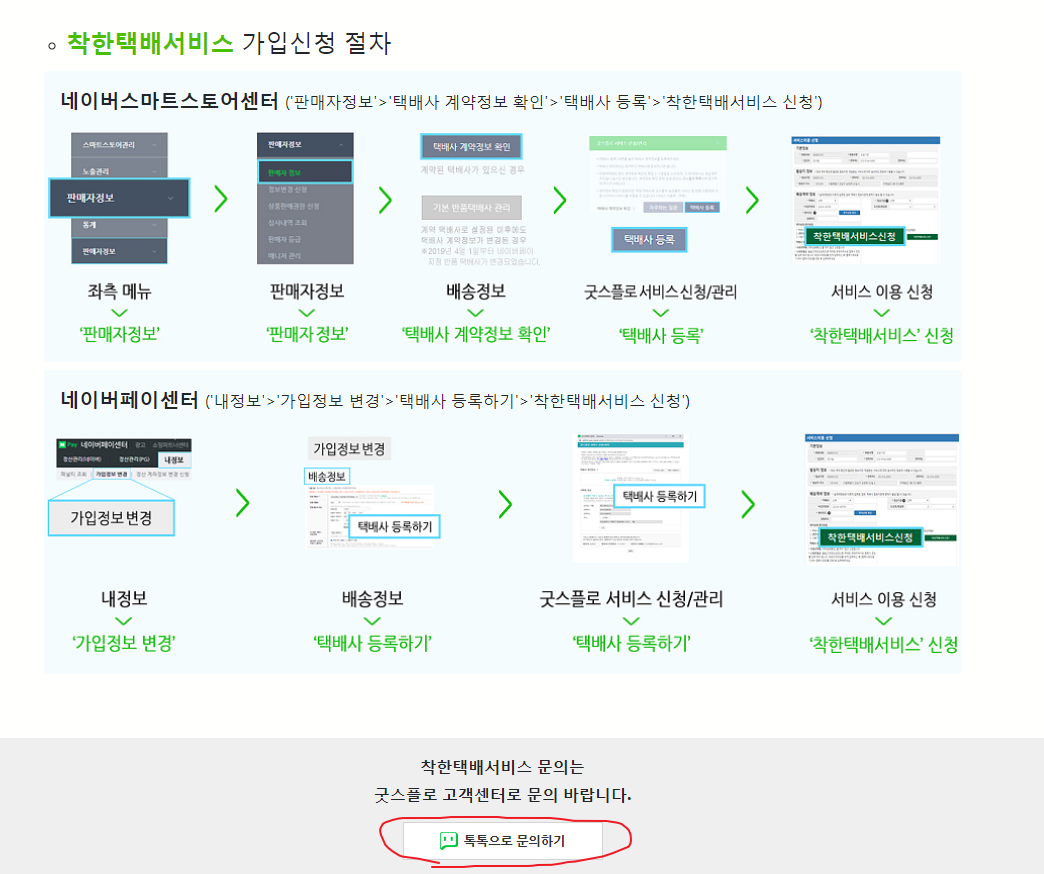Click the 톡톡으로 문의하기 button
The image size is (1044, 874).
coord(503,841)
